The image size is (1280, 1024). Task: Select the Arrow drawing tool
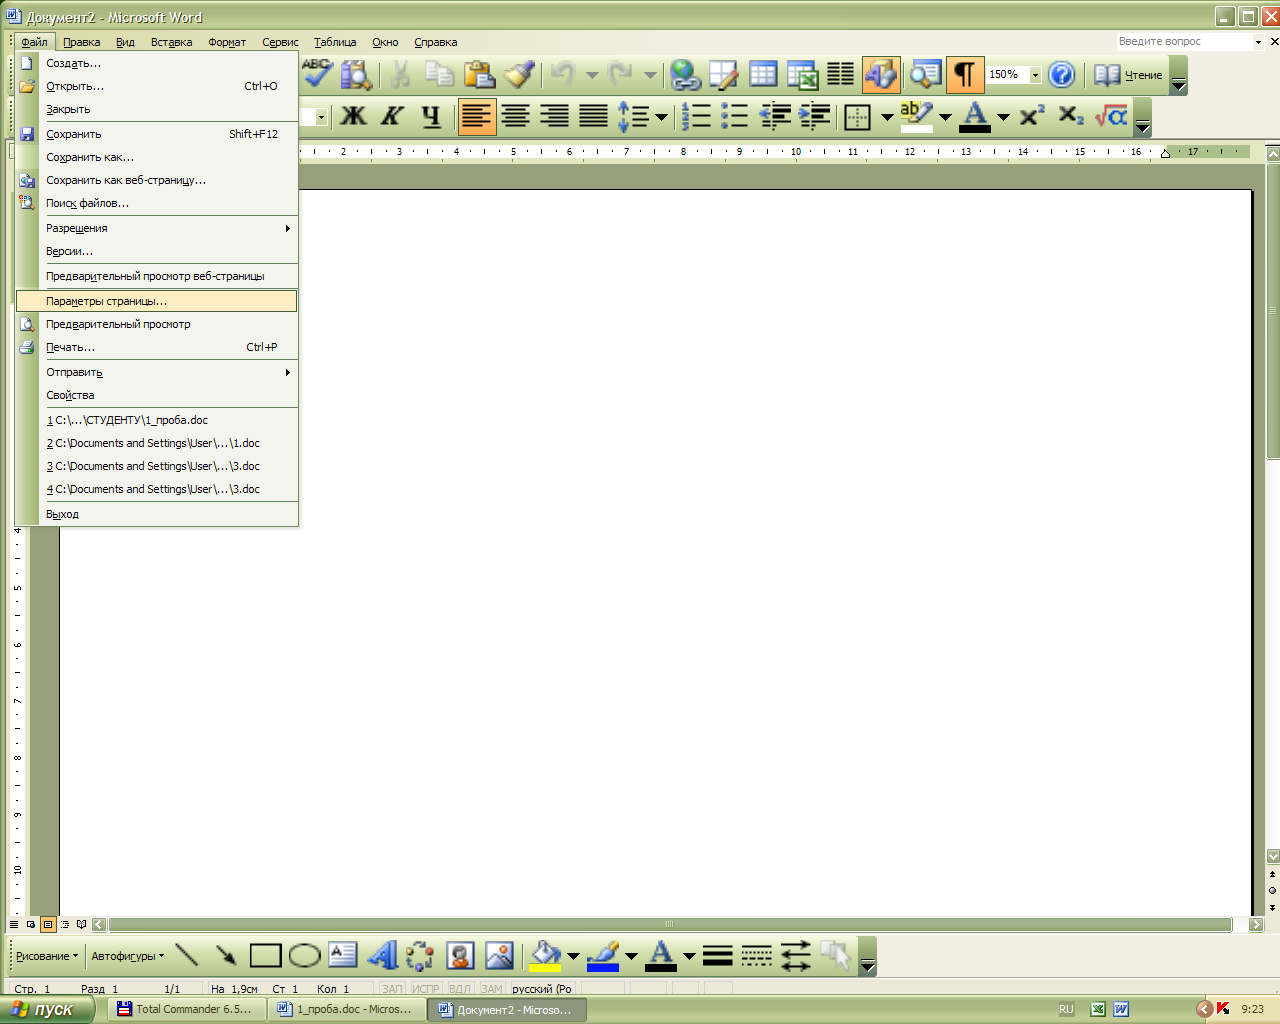(226, 955)
